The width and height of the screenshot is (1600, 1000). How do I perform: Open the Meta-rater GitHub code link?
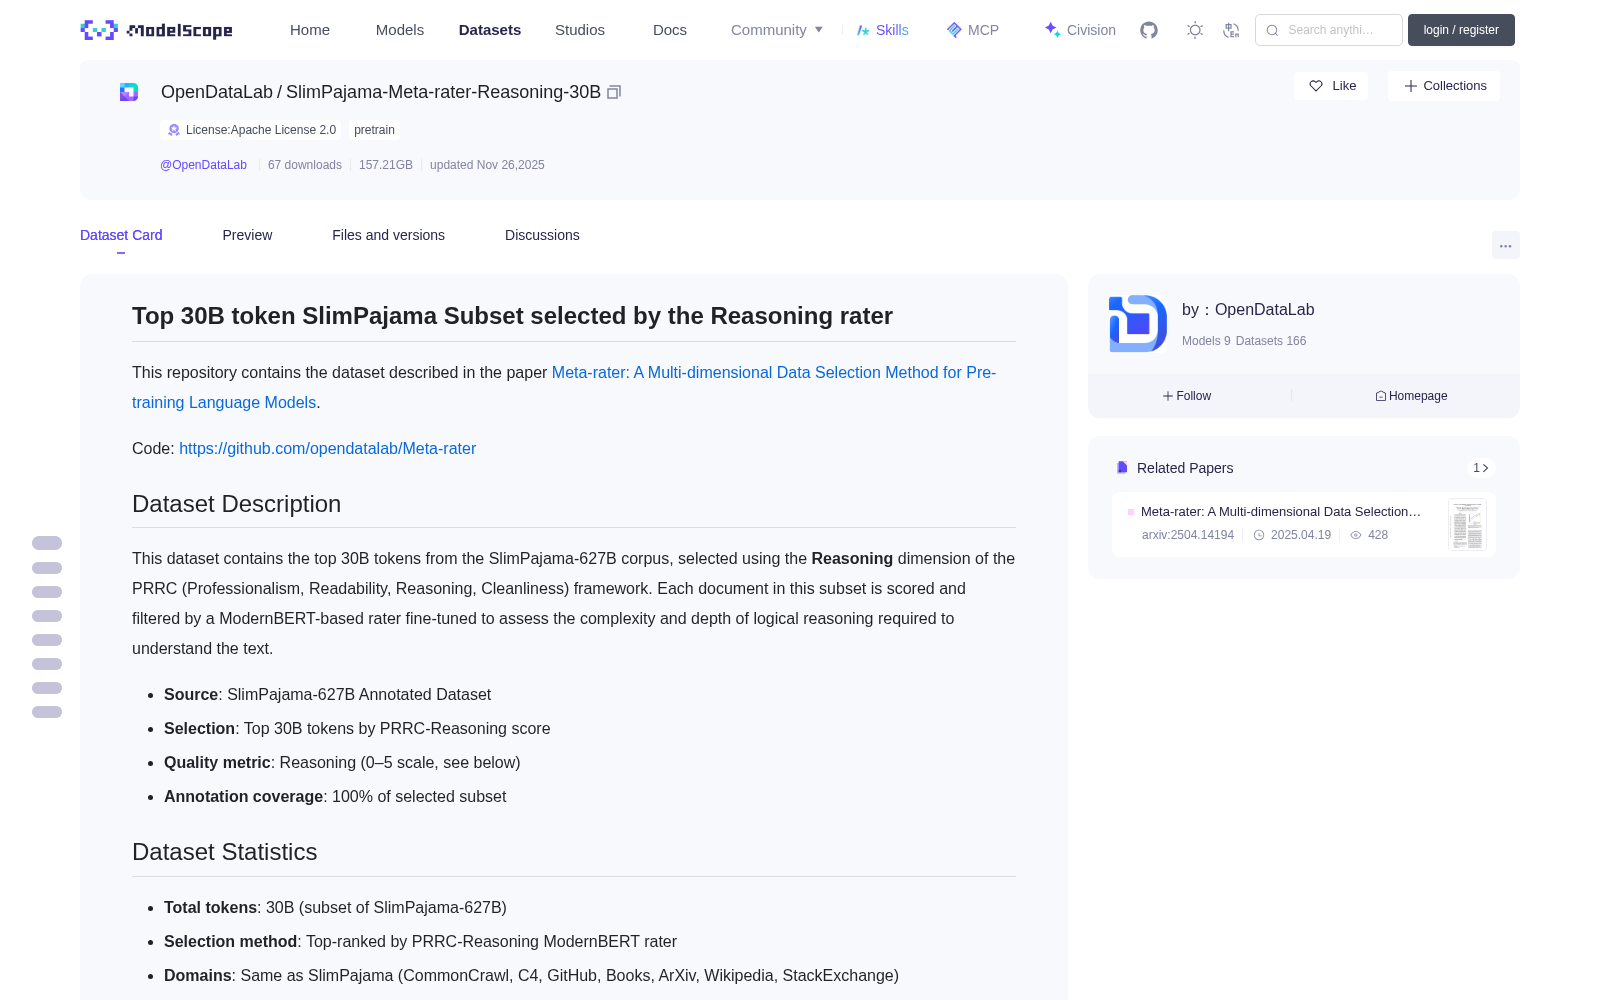(327, 448)
